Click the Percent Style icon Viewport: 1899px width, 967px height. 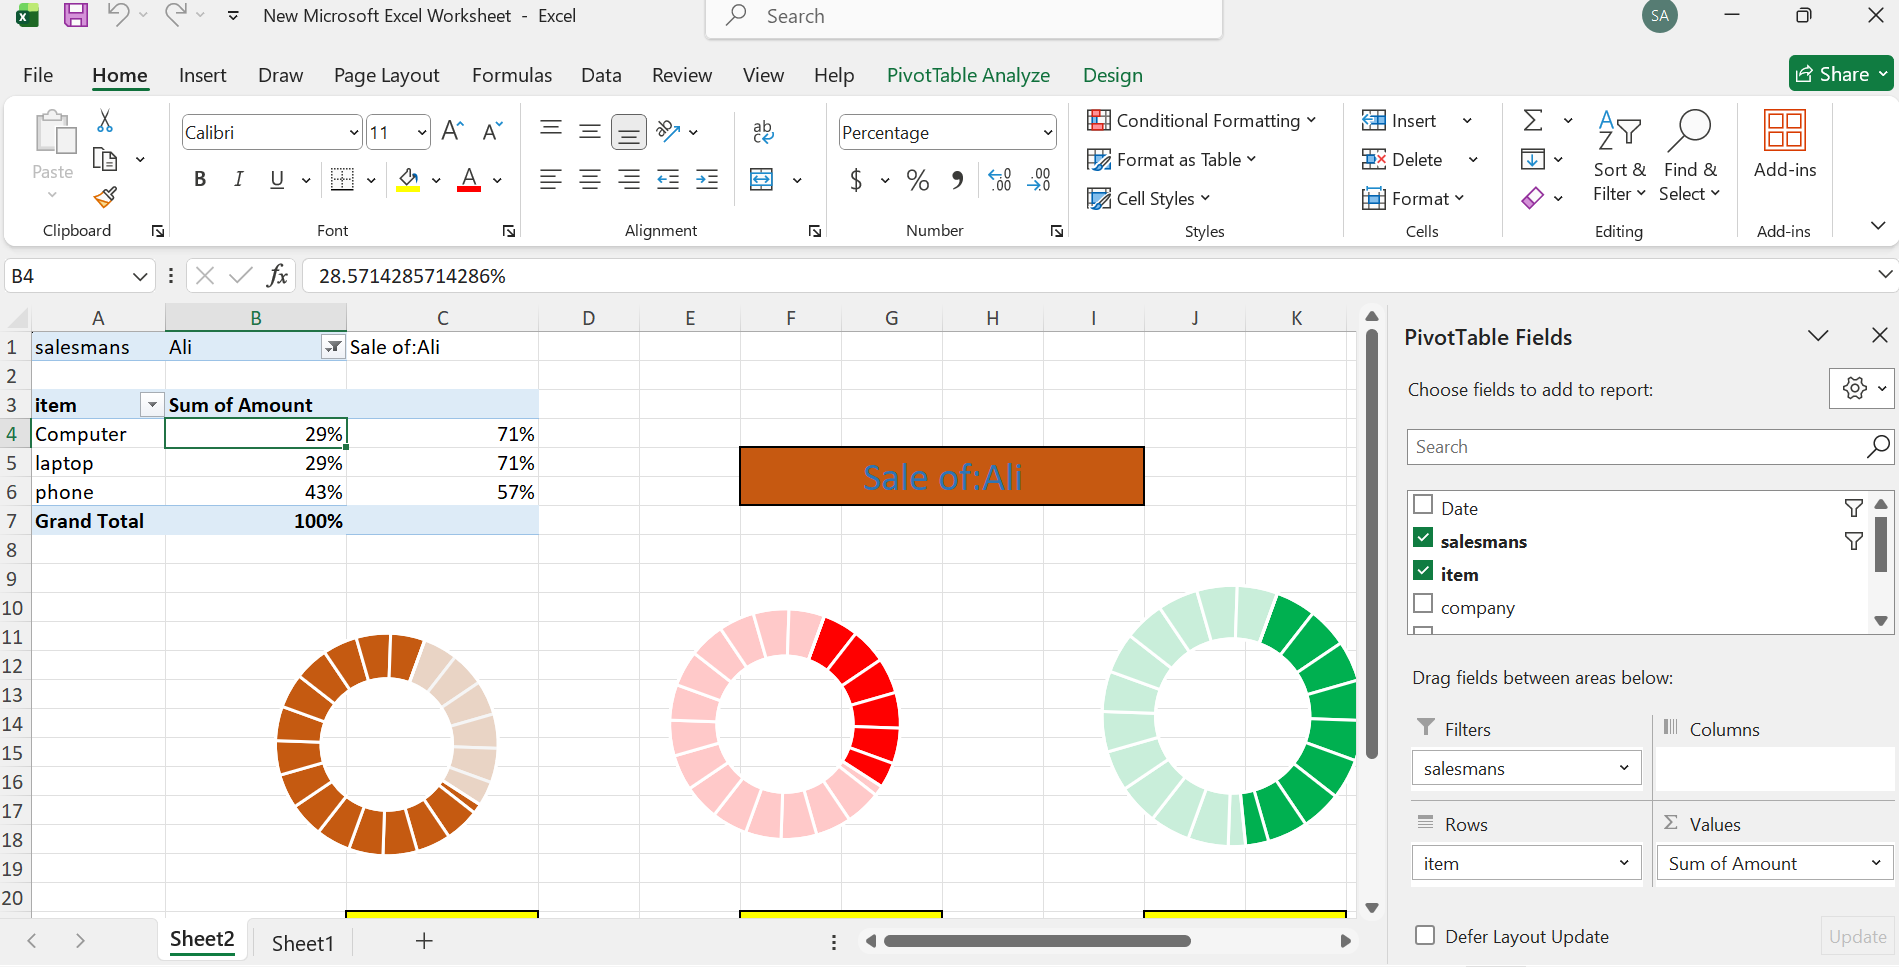(917, 180)
